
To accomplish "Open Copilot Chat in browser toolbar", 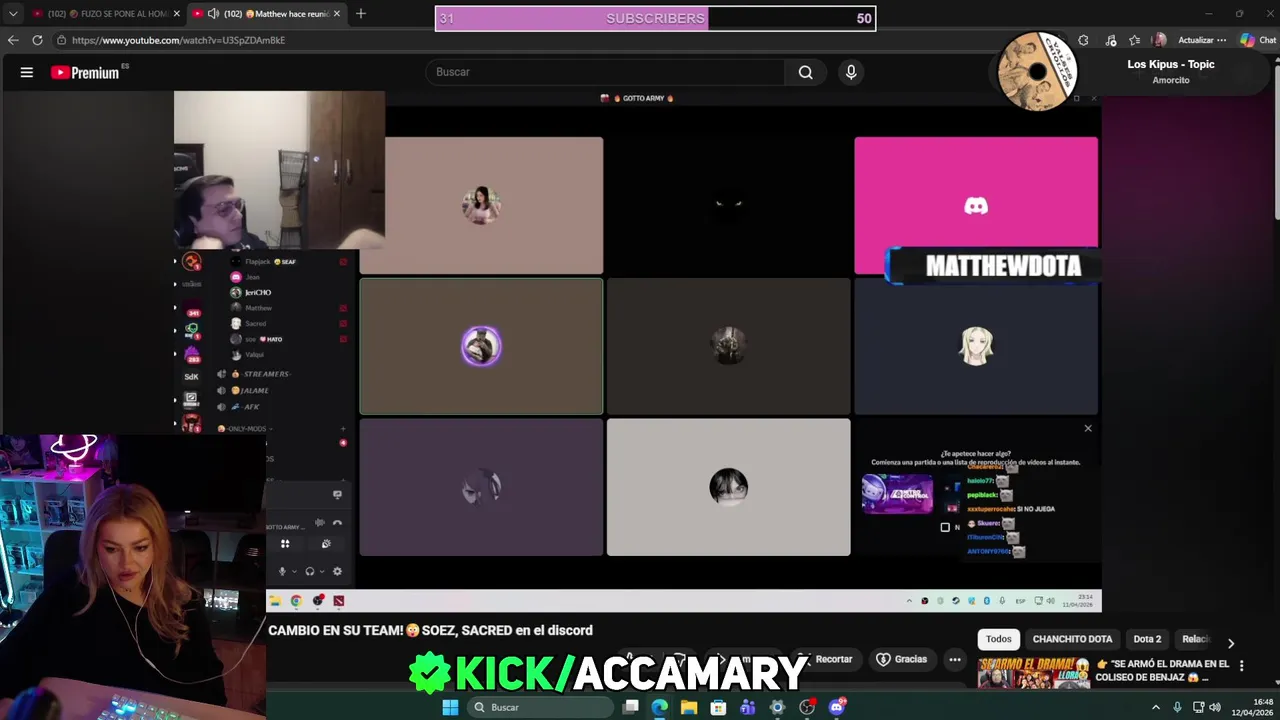I will click(1258, 40).
